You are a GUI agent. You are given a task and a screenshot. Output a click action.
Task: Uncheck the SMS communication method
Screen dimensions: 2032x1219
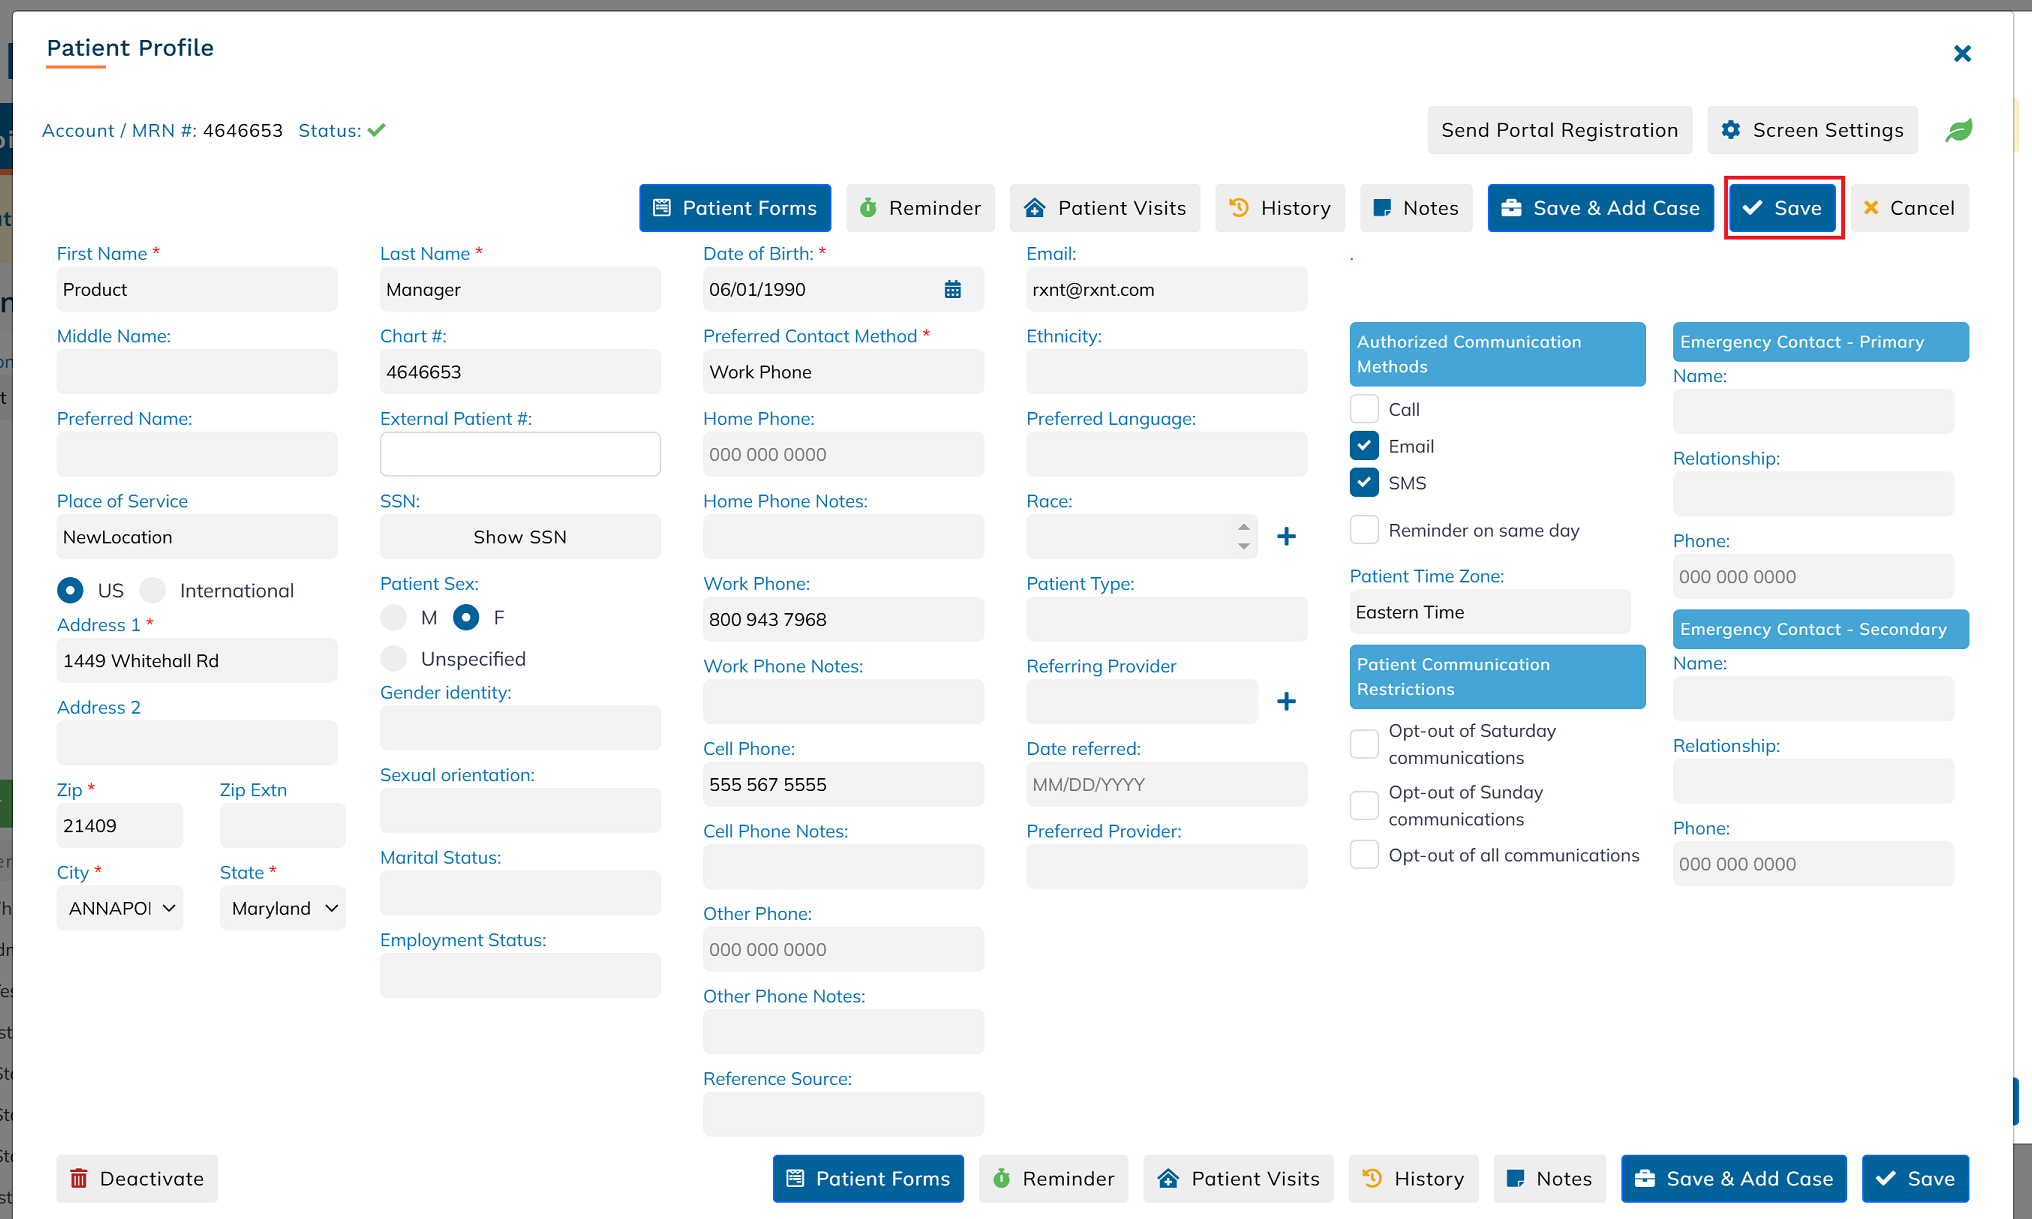pyautogui.click(x=1364, y=483)
